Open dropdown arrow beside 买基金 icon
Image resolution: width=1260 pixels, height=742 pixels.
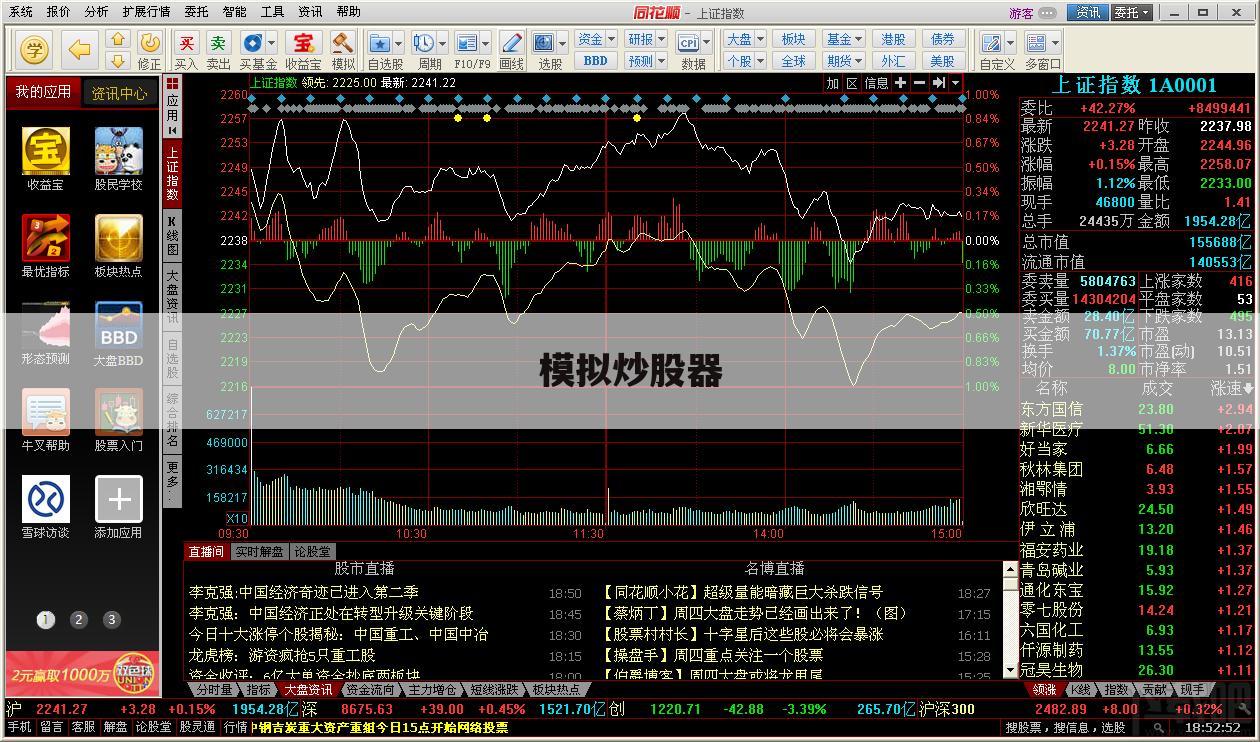pos(272,43)
